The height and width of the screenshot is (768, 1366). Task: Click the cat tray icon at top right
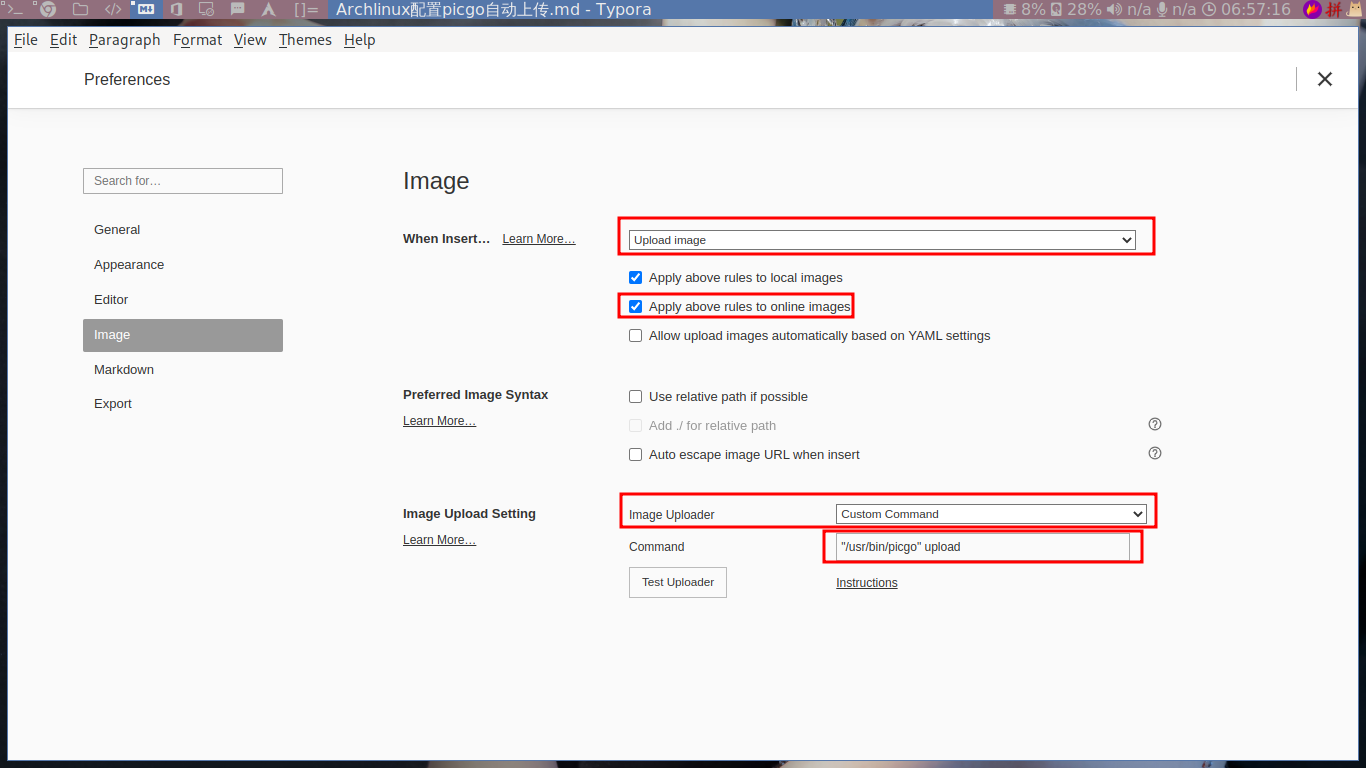[1355, 9]
